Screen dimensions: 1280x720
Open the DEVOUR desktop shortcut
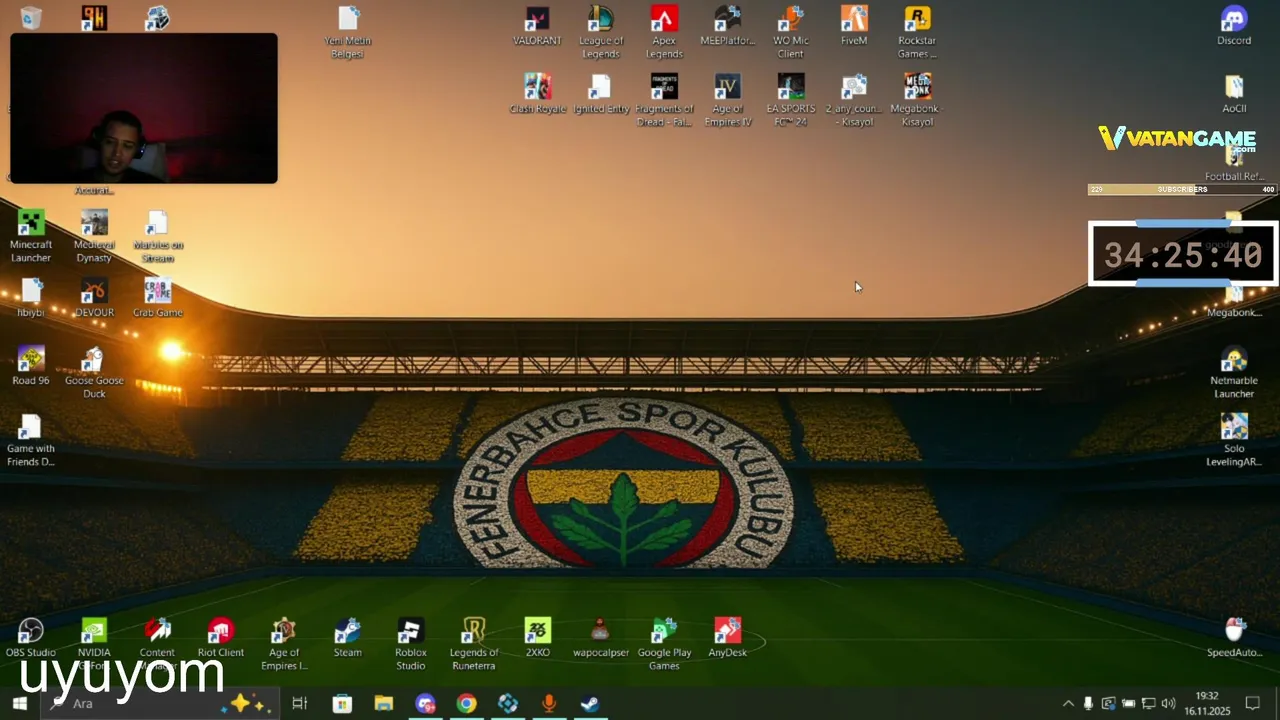point(94,298)
